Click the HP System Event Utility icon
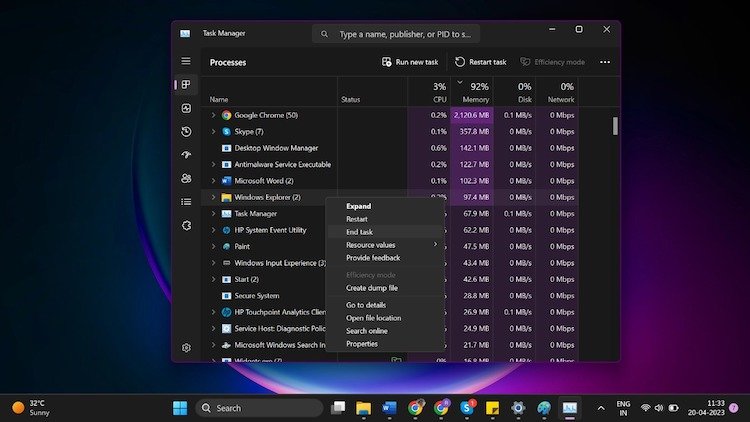 [x=226, y=230]
